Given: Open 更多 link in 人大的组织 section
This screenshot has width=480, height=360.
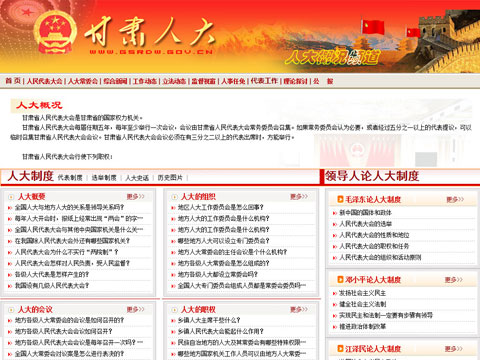Looking at the screenshot, I should coord(299,197).
